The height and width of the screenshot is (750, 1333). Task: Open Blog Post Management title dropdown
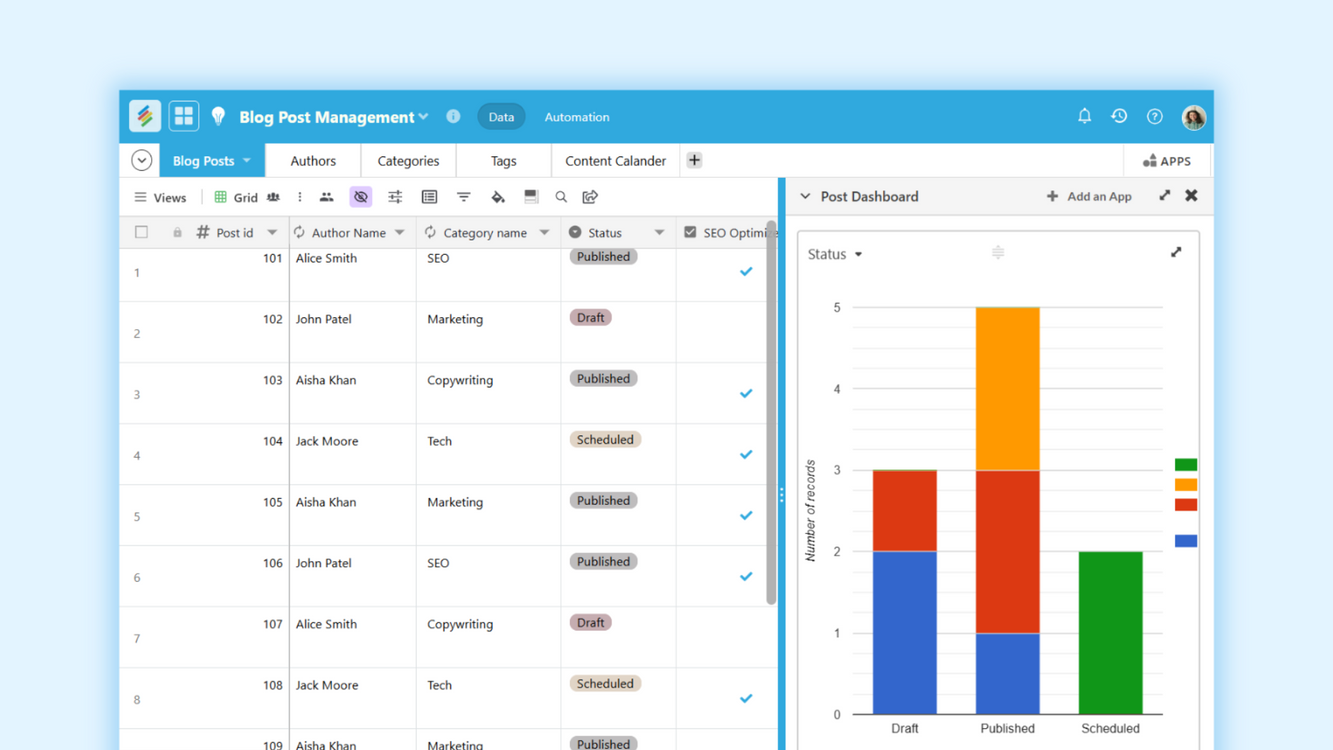point(424,117)
